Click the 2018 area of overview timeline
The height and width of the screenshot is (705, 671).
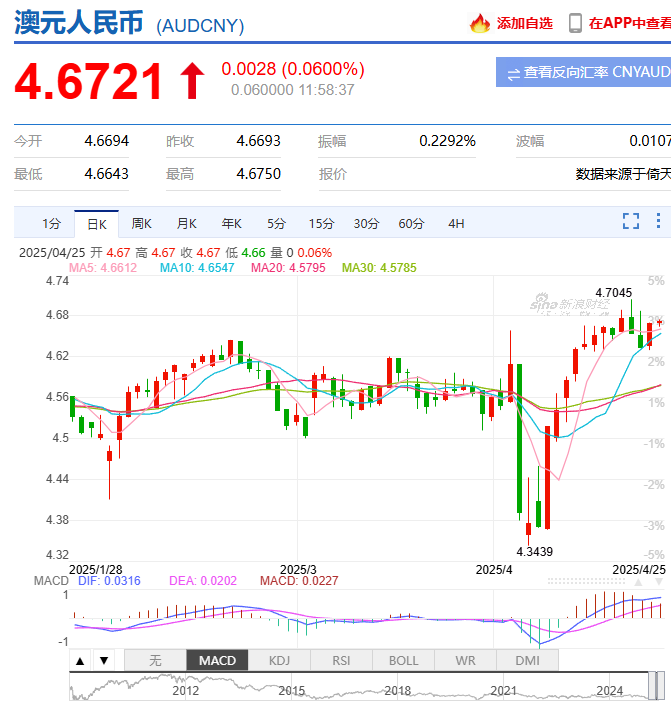398,690
